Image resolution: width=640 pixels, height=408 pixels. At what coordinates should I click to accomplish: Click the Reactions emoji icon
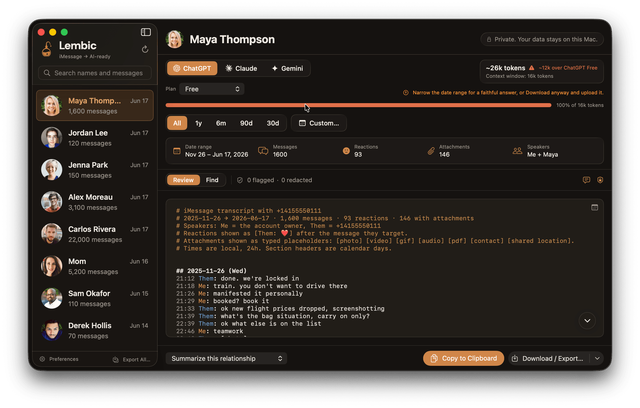tap(346, 151)
